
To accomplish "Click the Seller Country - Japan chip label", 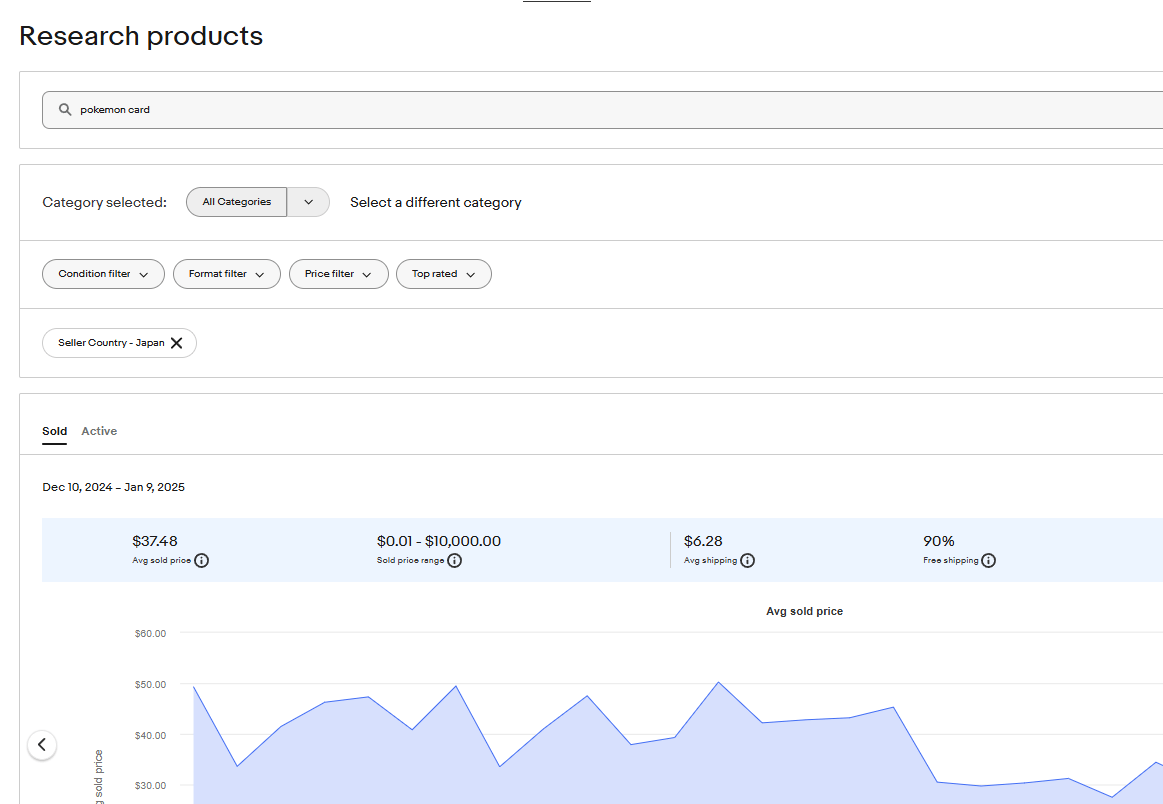I will [x=110, y=343].
